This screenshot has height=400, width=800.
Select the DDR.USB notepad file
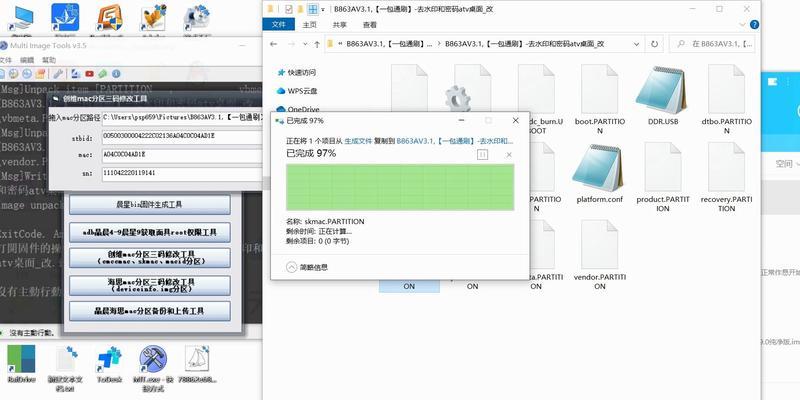[x=663, y=97]
